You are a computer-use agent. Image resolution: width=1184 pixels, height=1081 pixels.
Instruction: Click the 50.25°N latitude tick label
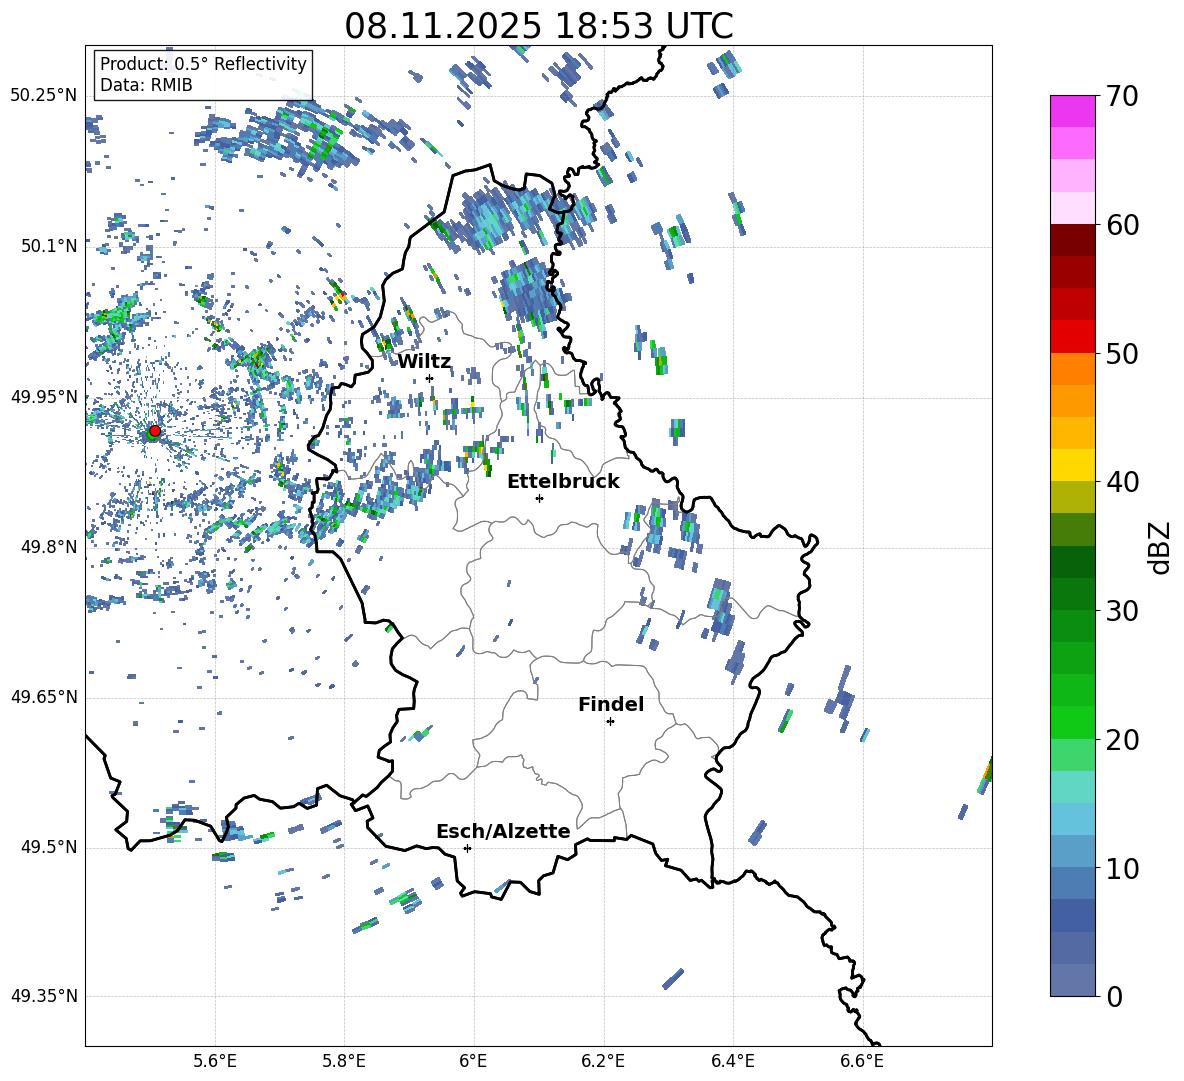click(x=43, y=96)
